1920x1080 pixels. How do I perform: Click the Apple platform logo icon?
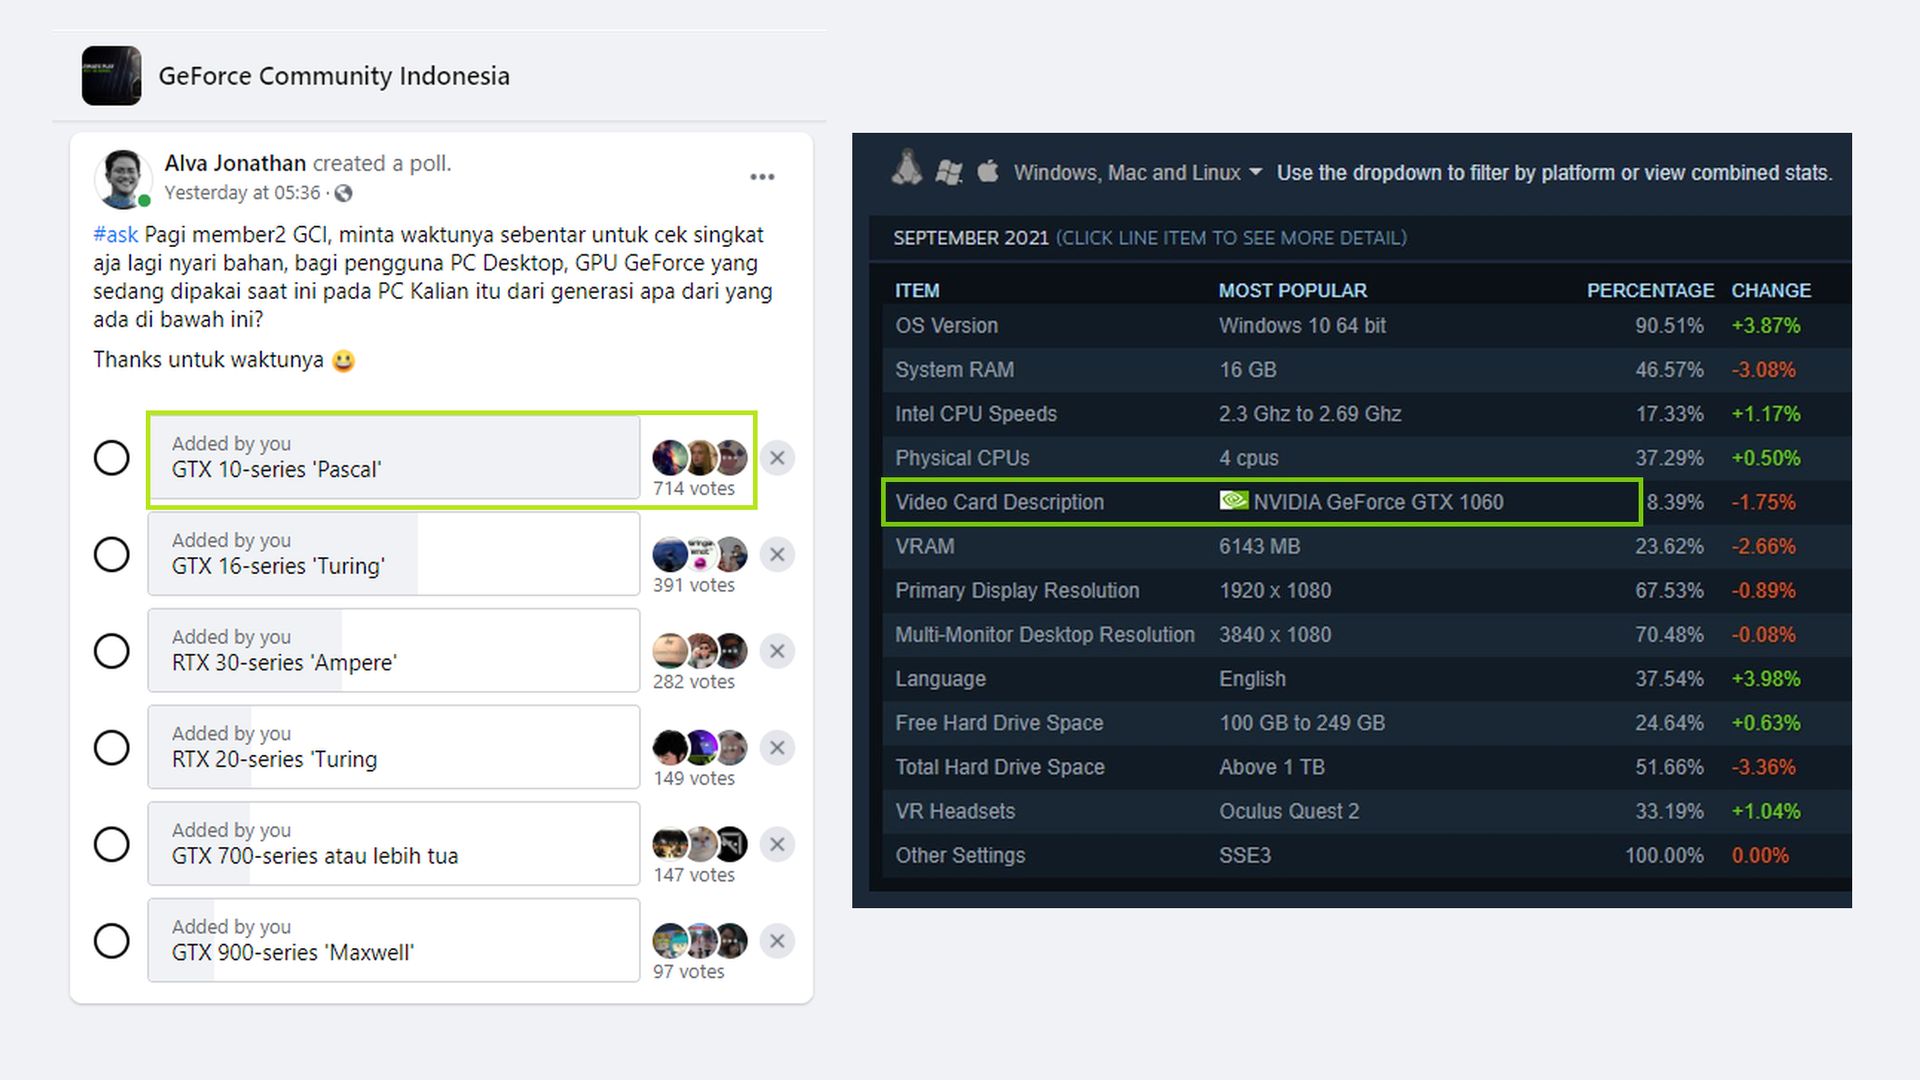[988, 171]
